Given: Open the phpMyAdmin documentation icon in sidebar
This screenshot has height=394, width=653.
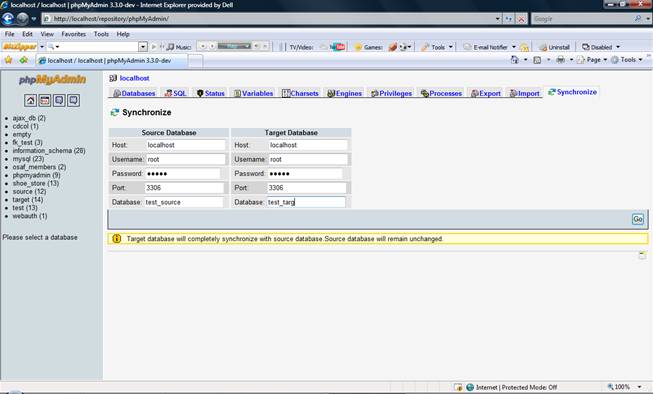Looking at the screenshot, I should coord(59,100).
